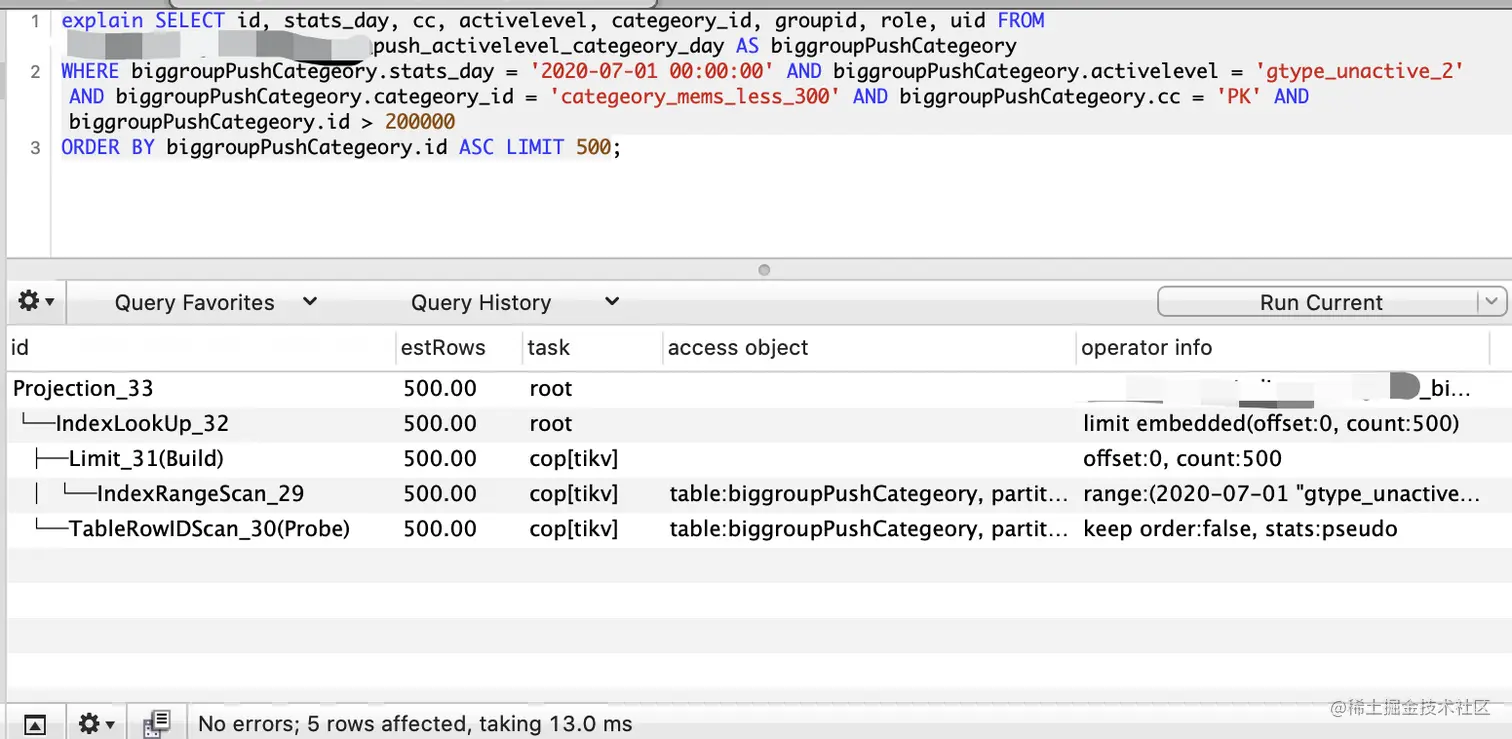Expand the Run Current arrow menu
Image resolution: width=1512 pixels, height=739 pixels.
pos(1492,302)
